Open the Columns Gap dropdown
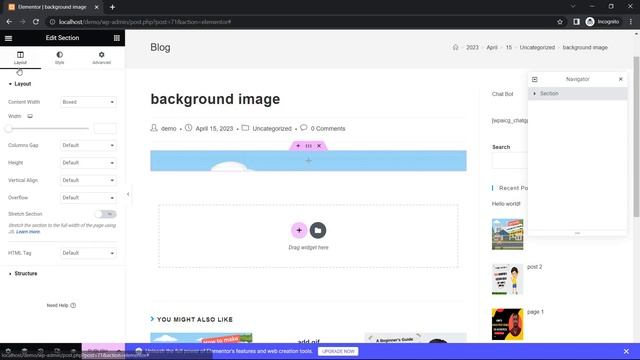640x360 pixels. (x=88, y=145)
